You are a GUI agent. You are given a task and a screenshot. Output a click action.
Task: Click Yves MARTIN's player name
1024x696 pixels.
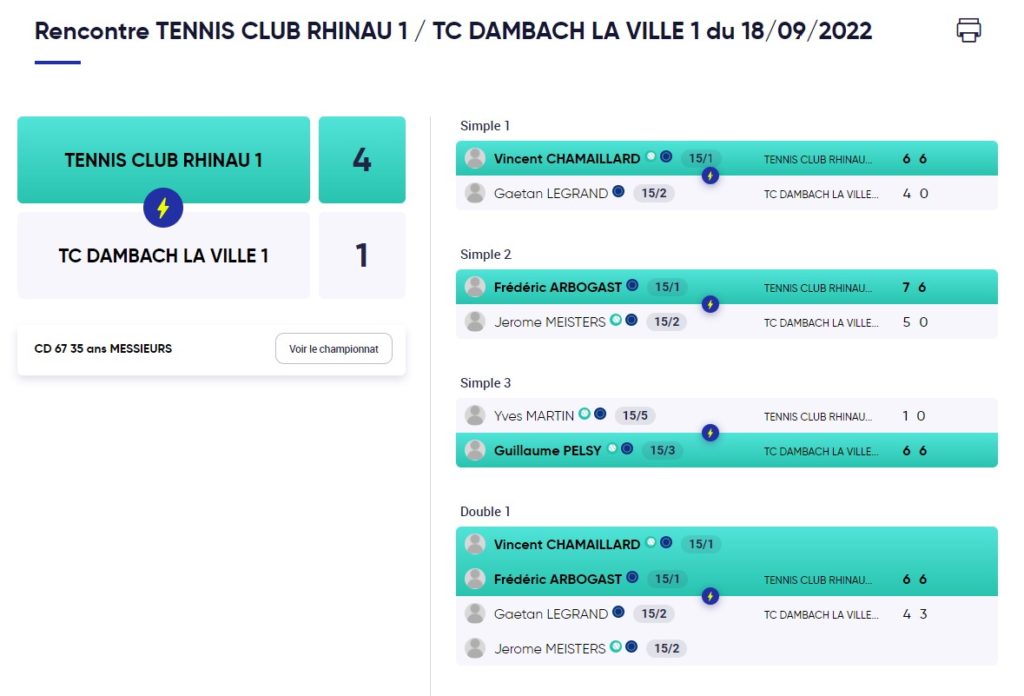pyautogui.click(x=534, y=416)
